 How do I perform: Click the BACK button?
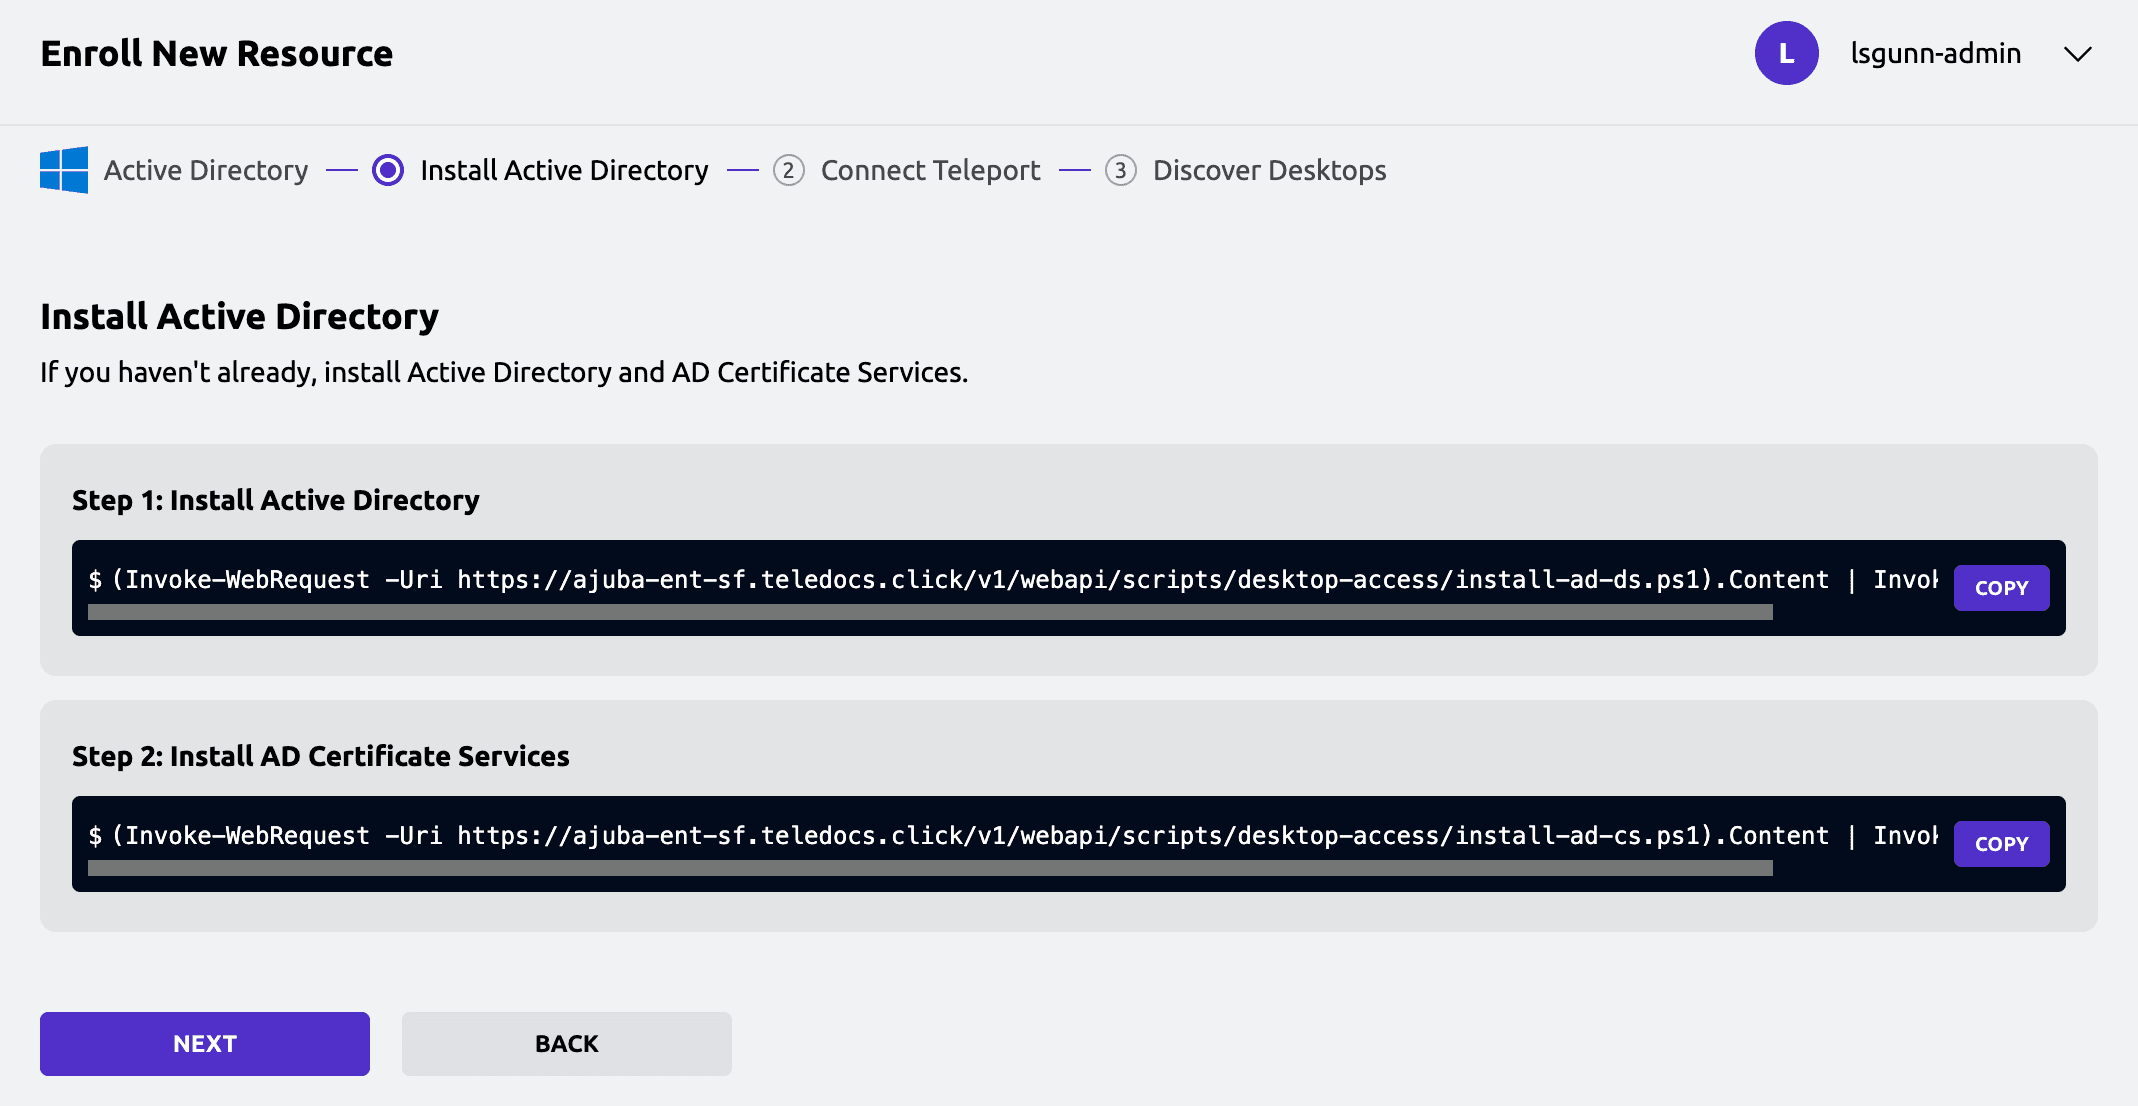point(566,1044)
